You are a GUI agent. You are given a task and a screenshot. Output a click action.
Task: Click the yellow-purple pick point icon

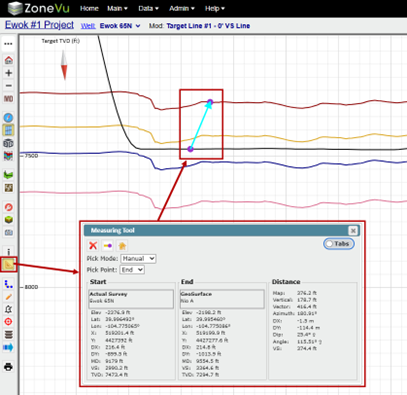coord(107,246)
